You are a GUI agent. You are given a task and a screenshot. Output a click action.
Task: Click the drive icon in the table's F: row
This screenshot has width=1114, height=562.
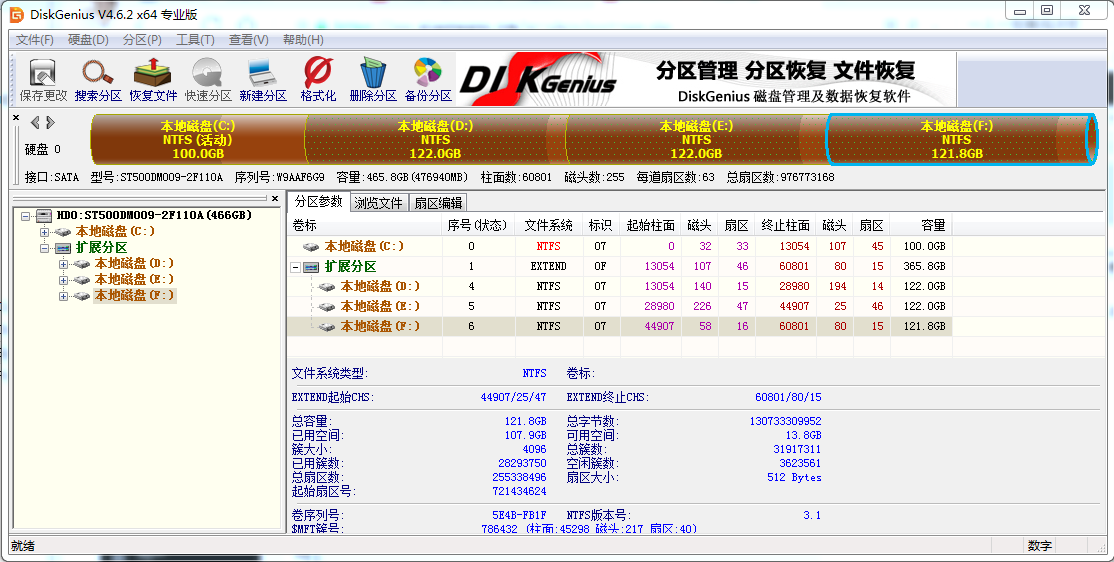pos(327,327)
